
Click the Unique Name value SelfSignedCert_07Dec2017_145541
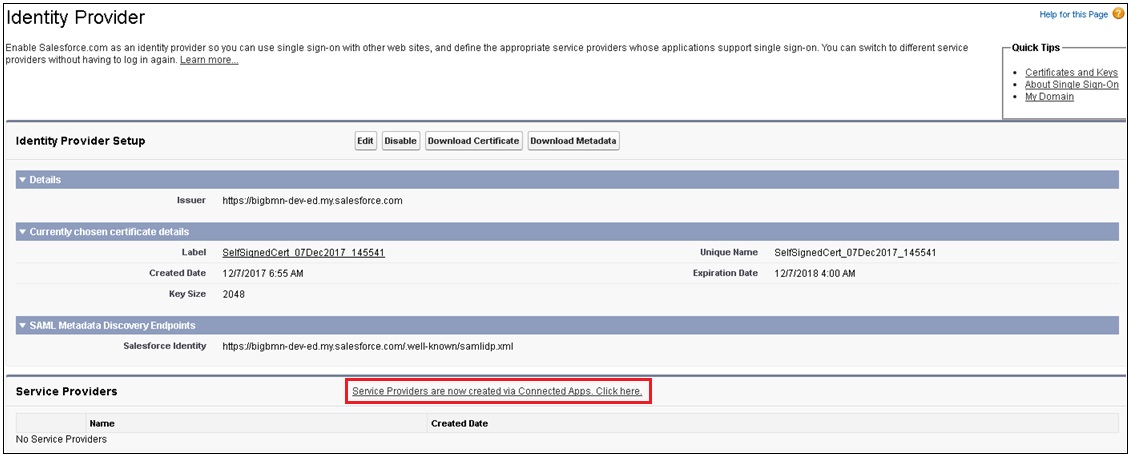pyautogui.click(x=855, y=253)
